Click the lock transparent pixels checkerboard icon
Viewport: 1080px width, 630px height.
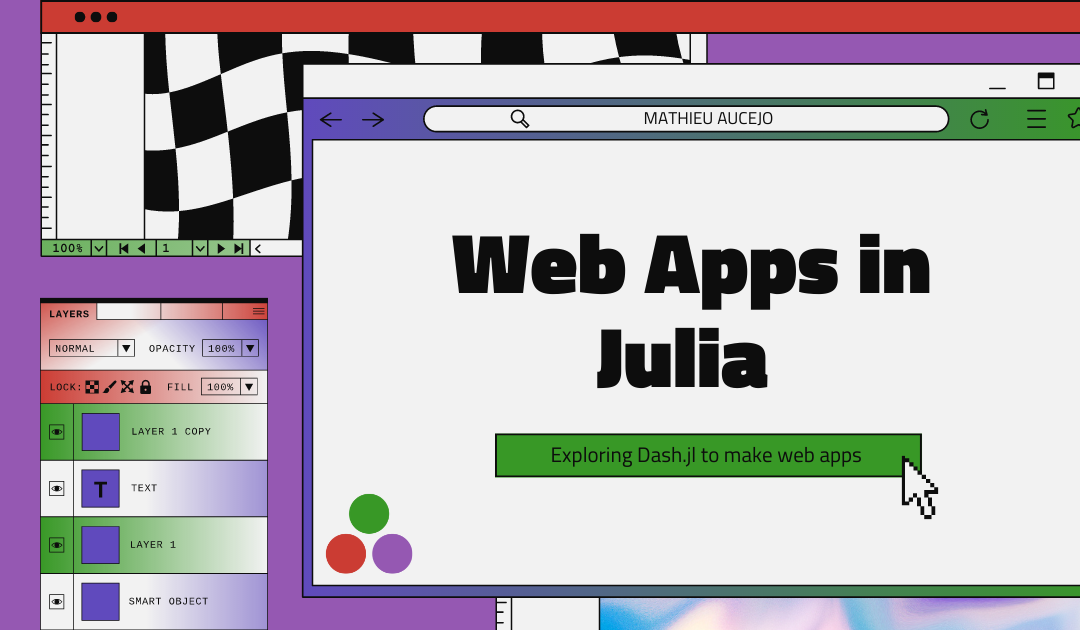(x=92, y=387)
